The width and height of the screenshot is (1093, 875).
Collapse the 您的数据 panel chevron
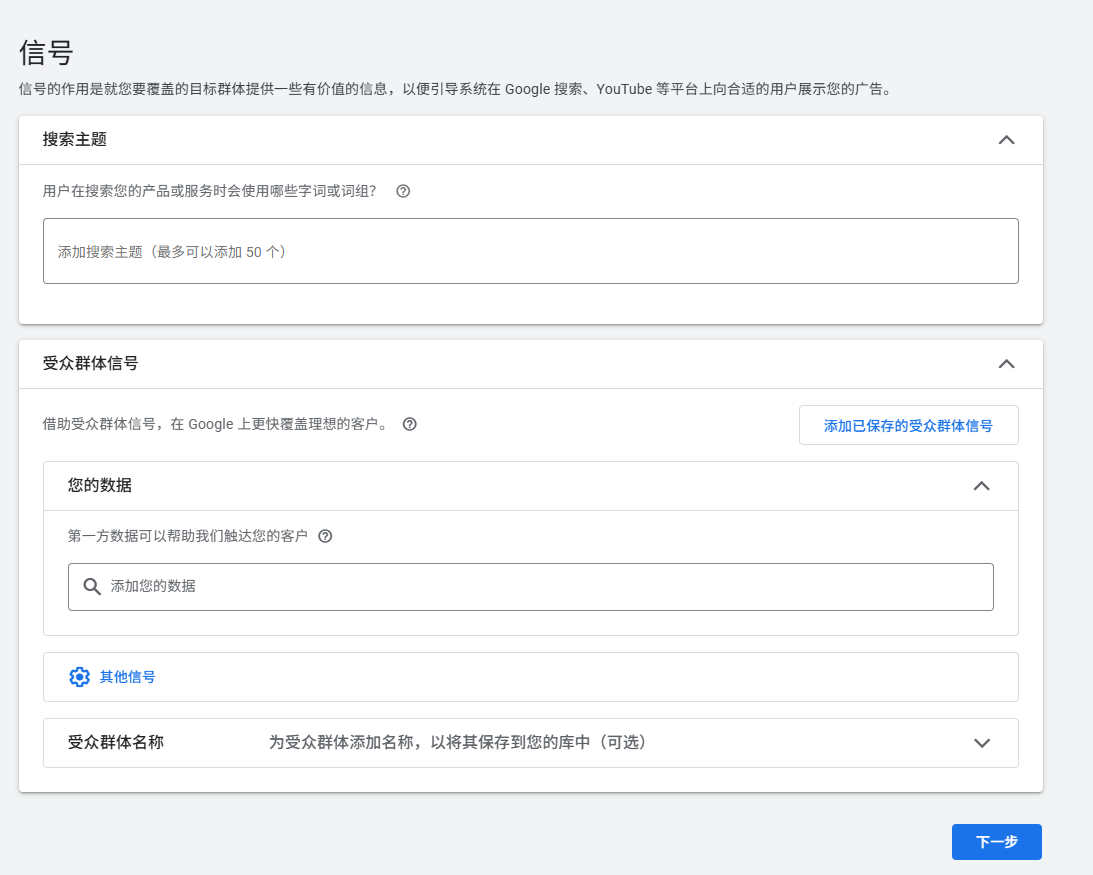pos(981,486)
